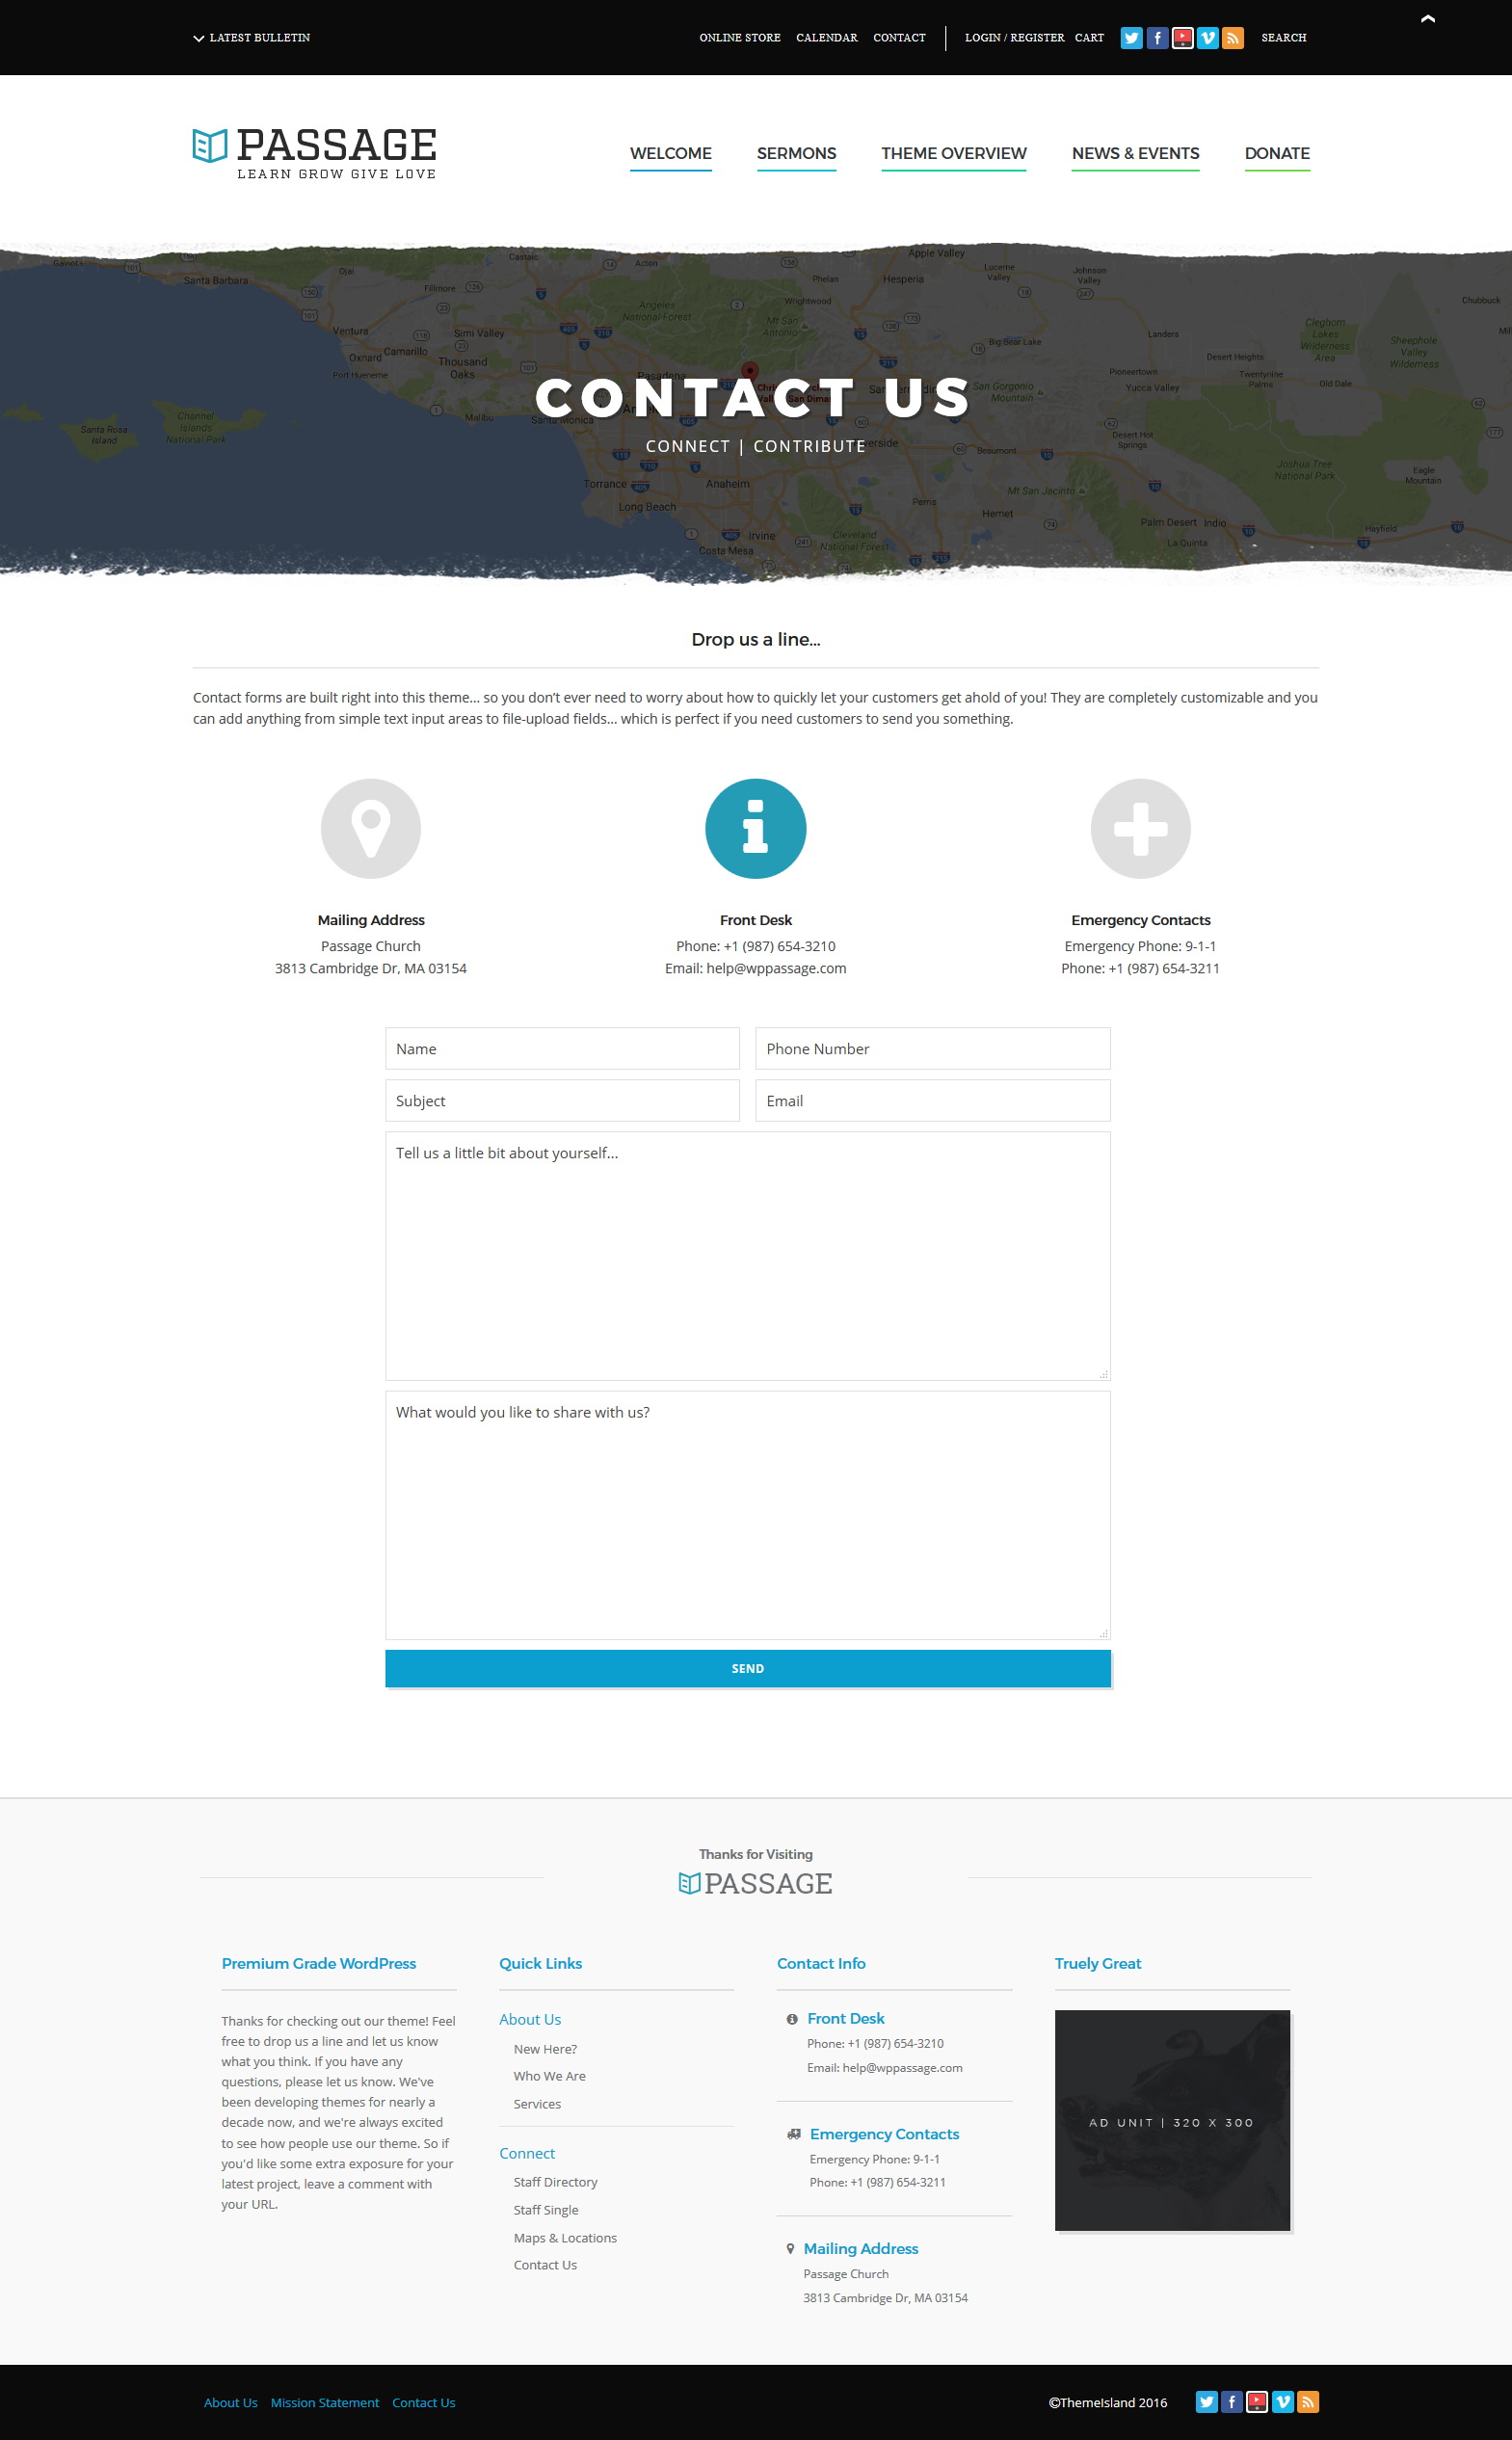Open the YouTube icon in top bar
The image size is (1512, 2440).
pos(1182,38)
